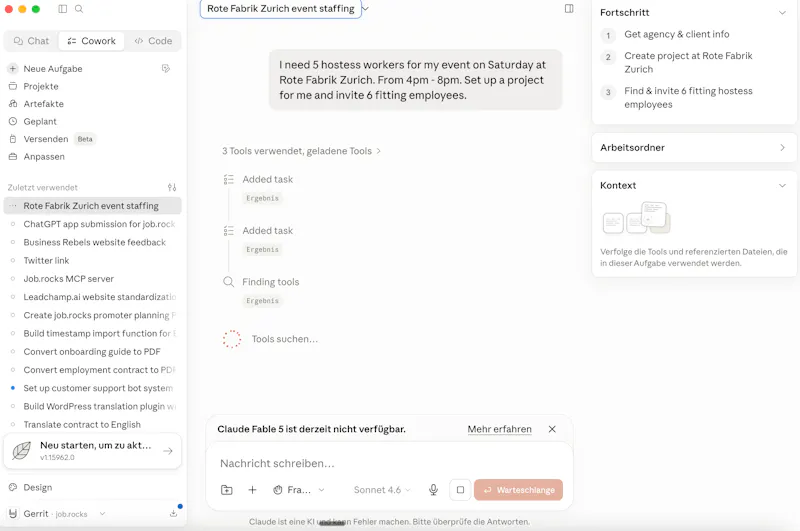Click Neu starten update banner

click(x=92, y=451)
